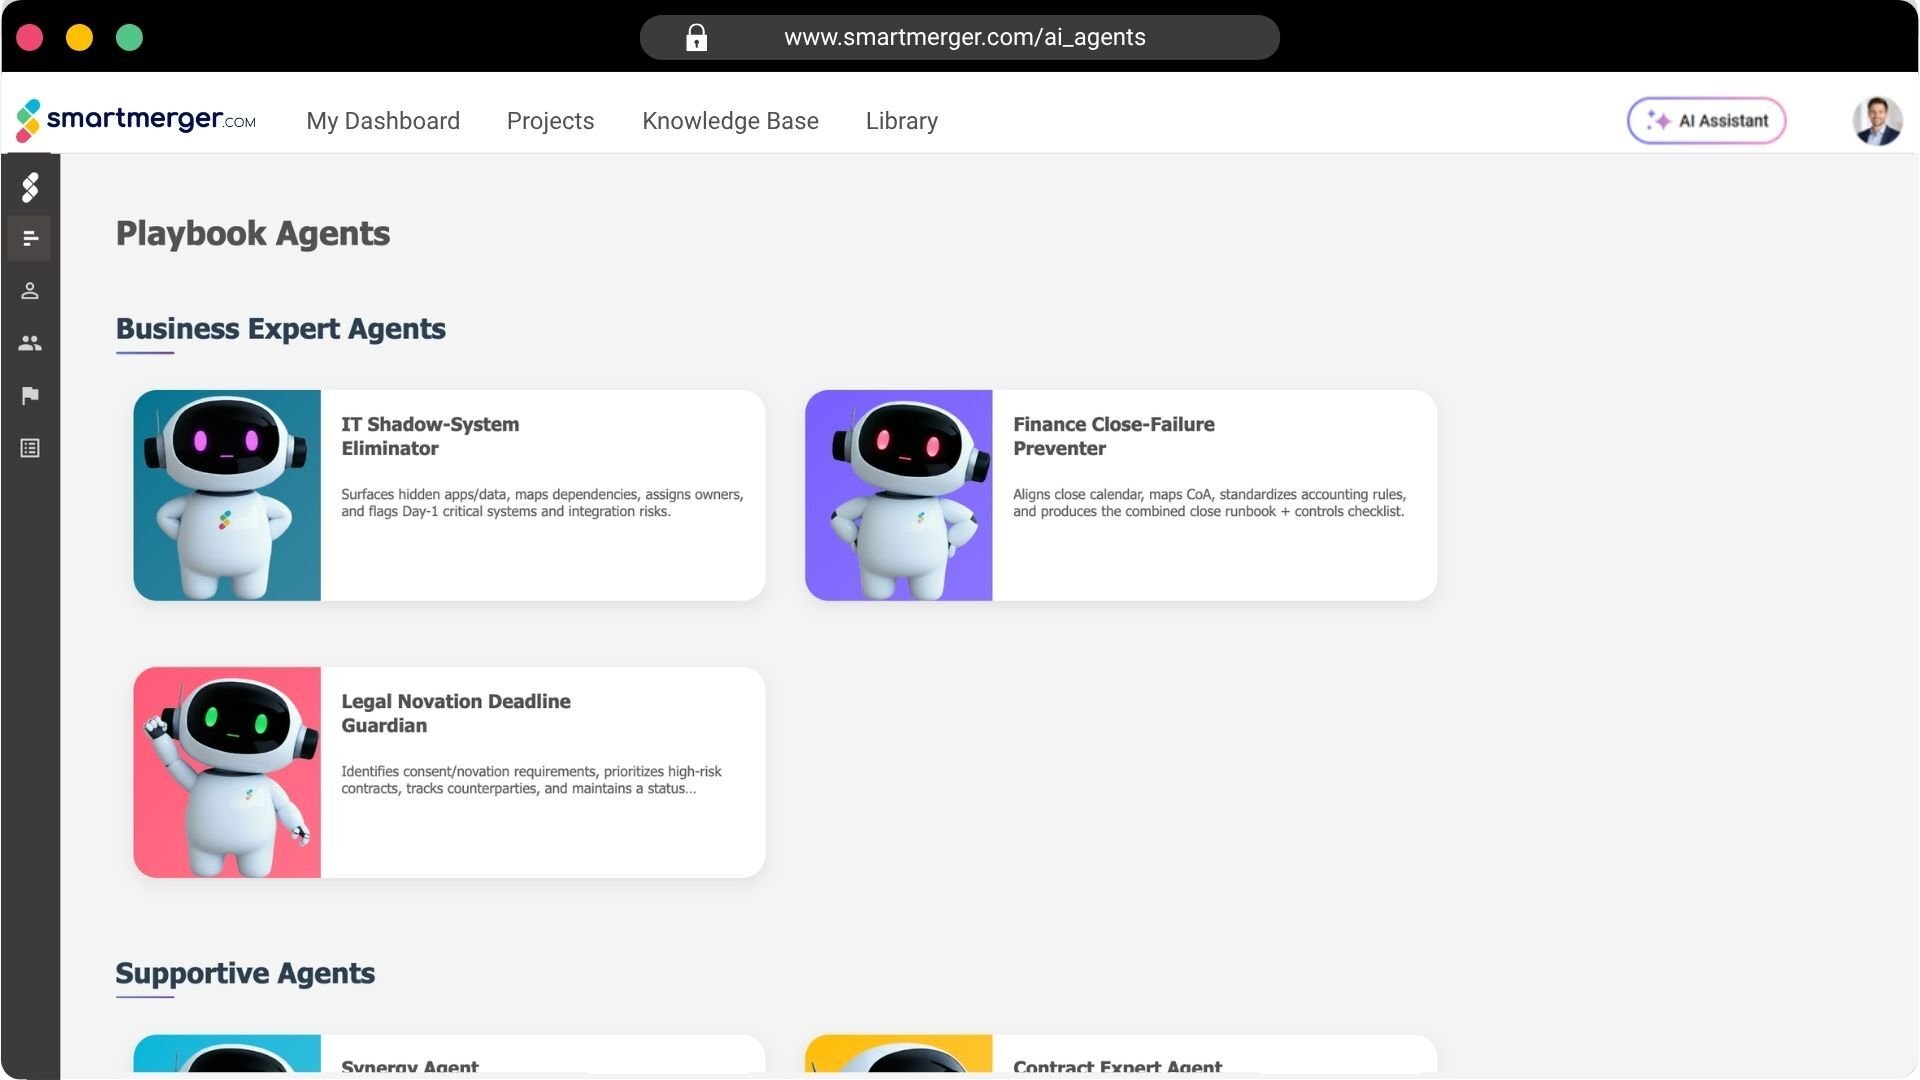Open the team group sidebar icon
Viewport: 1920px width, 1080px height.
click(30, 343)
